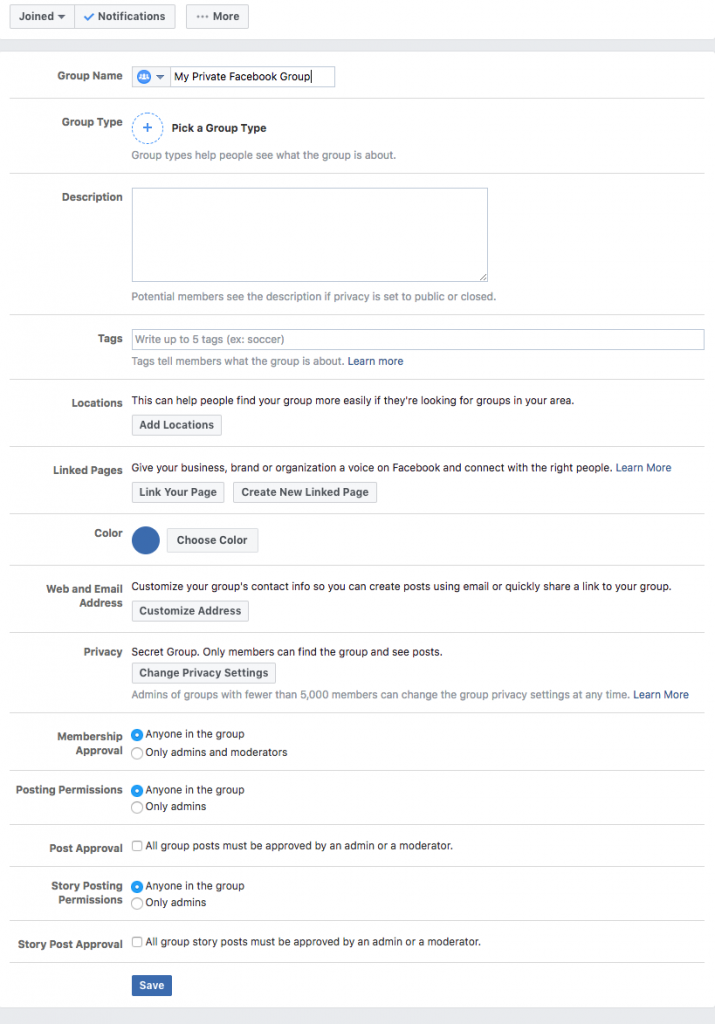Click the Add Locations button
Viewport: 715px width, 1024px height.
[176, 424]
